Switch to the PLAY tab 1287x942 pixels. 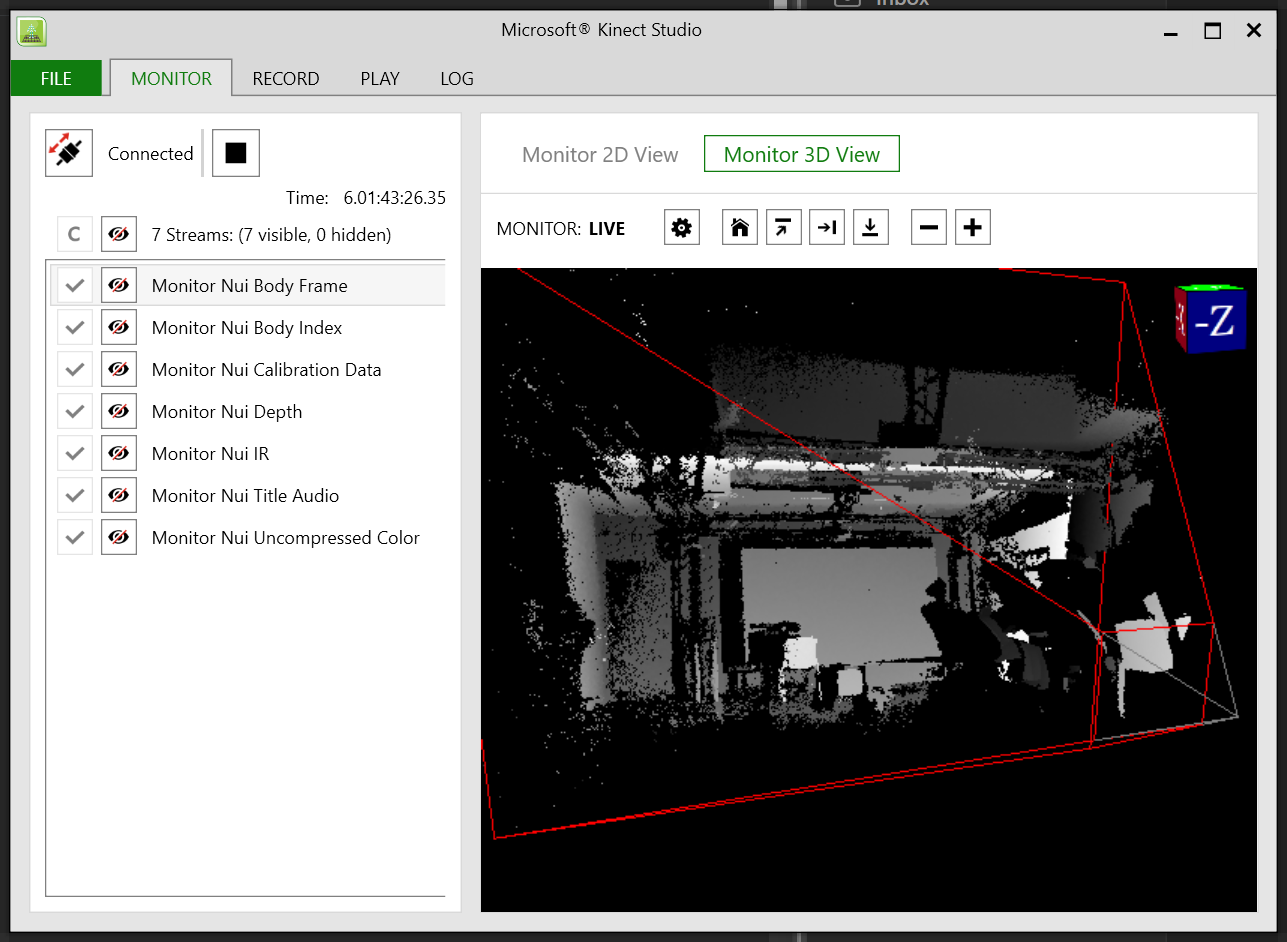pos(380,78)
